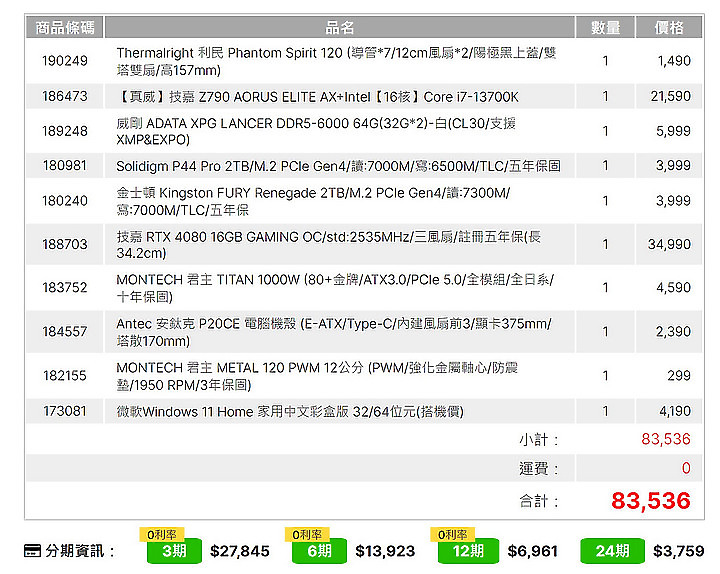720x574 pixels.
Task: Click the 數量 column header
Action: pyautogui.click(x=605, y=28)
